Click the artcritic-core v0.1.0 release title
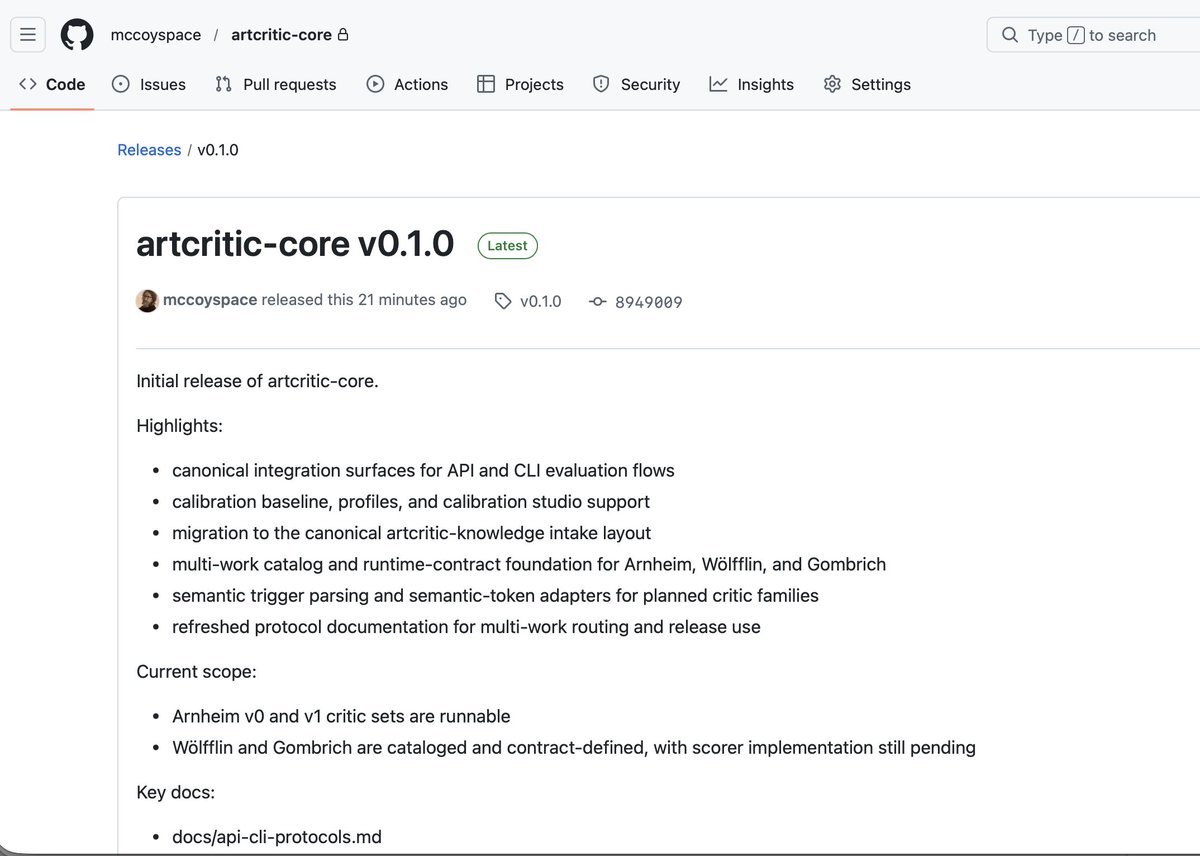 [295, 244]
